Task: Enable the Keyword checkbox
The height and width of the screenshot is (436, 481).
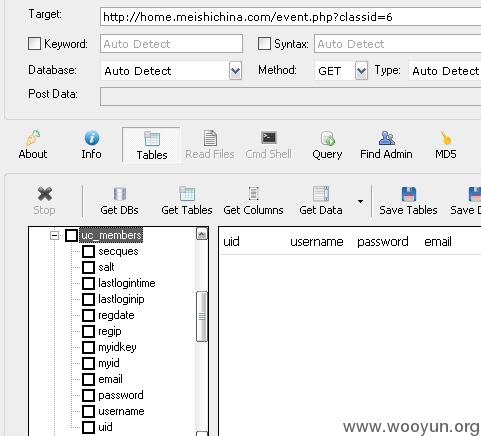Action: 34,44
